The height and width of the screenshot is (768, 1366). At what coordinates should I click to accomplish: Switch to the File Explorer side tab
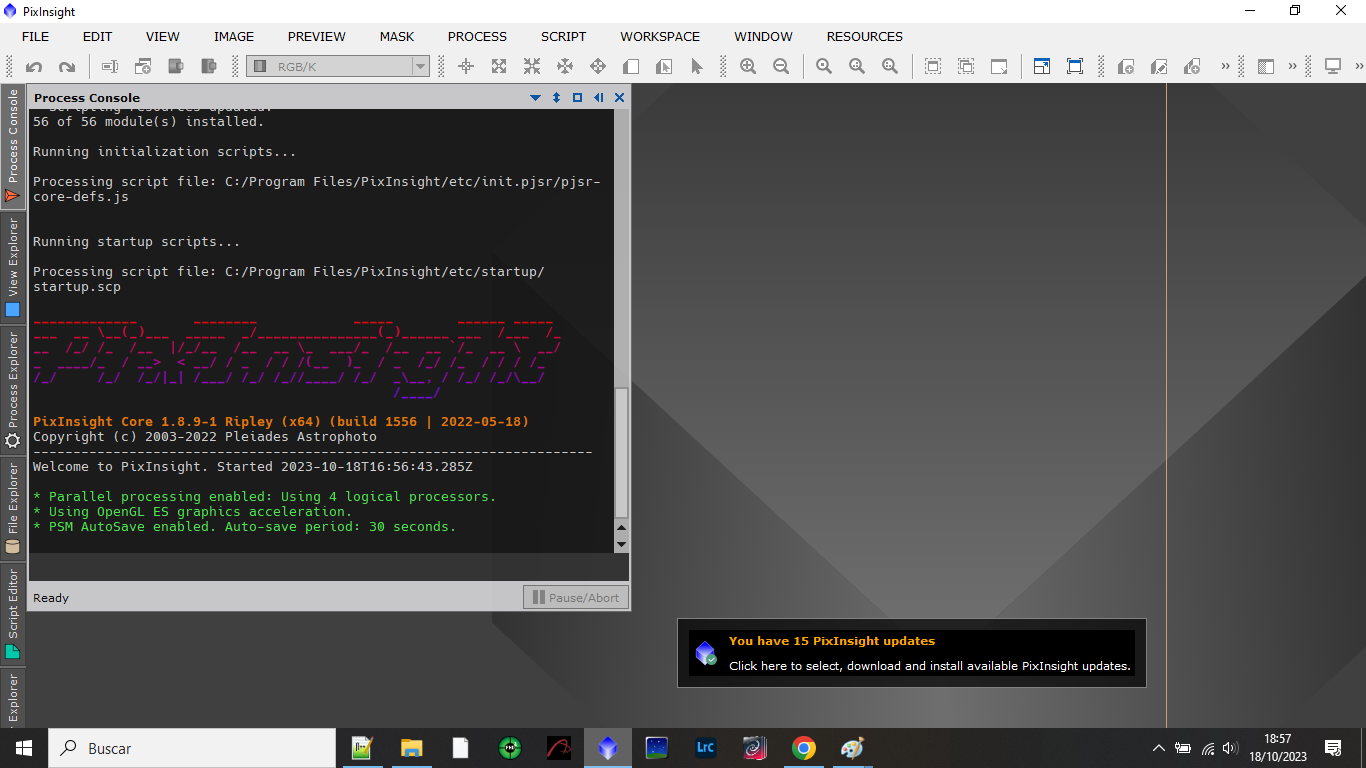point(13,508)
